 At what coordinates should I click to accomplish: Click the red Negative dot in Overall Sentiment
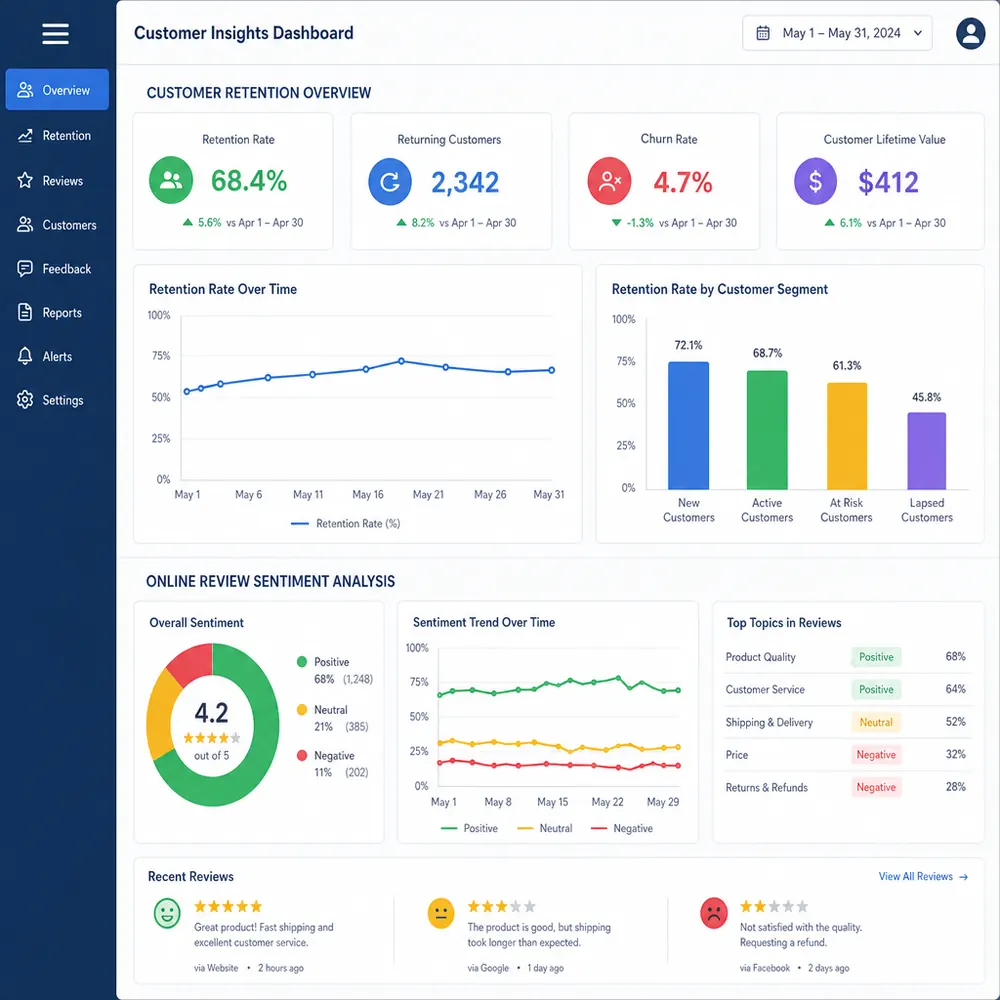click(302, 755)
